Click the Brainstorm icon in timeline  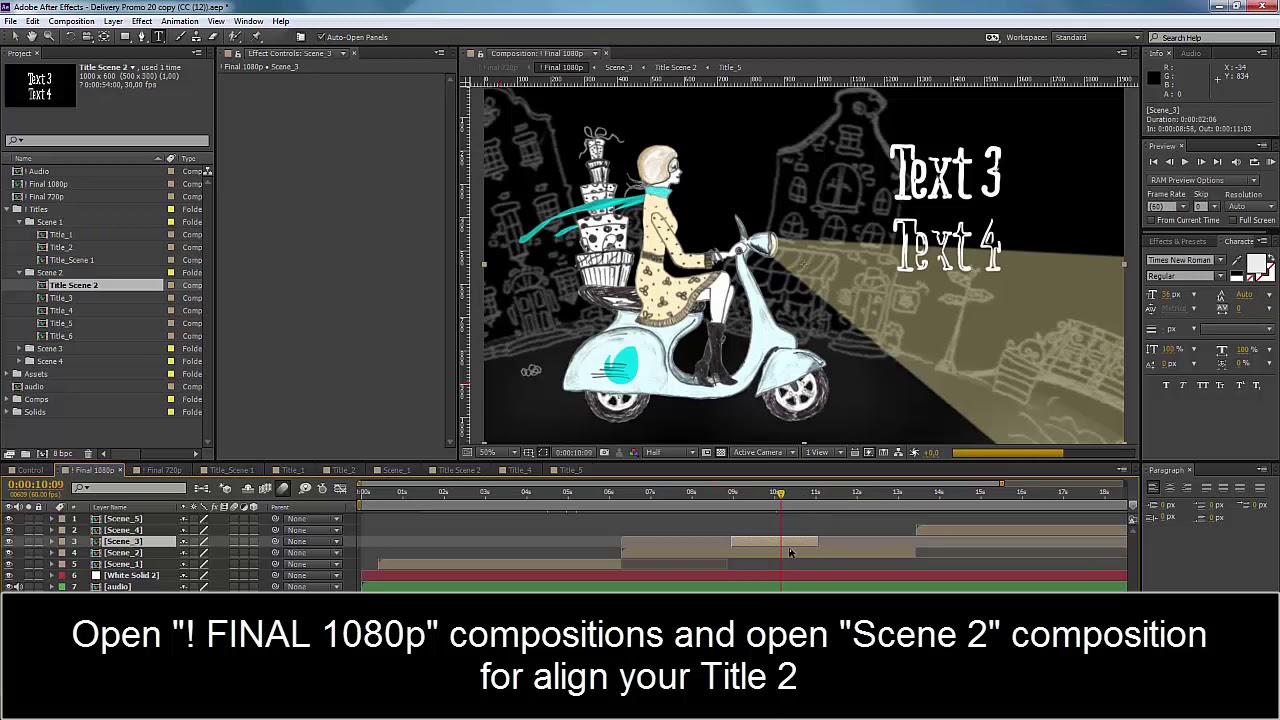(x=305, y=488)
